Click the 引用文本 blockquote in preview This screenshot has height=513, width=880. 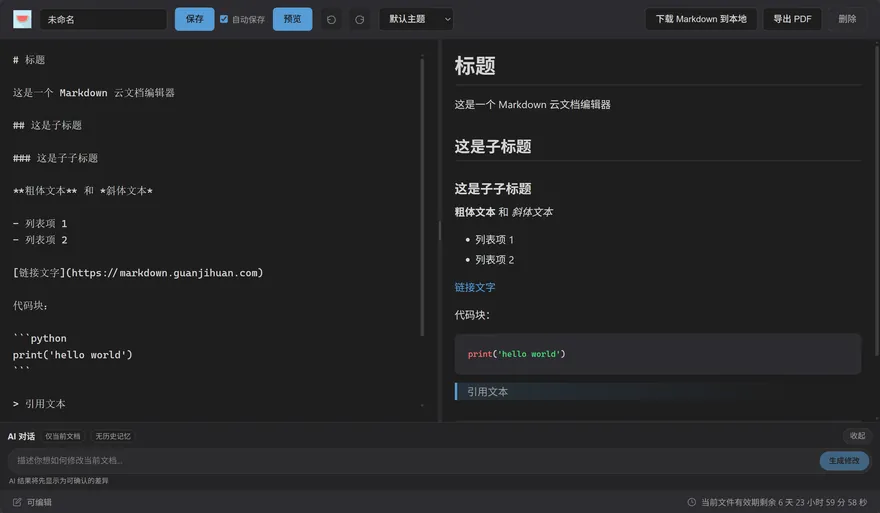point(658,392)
